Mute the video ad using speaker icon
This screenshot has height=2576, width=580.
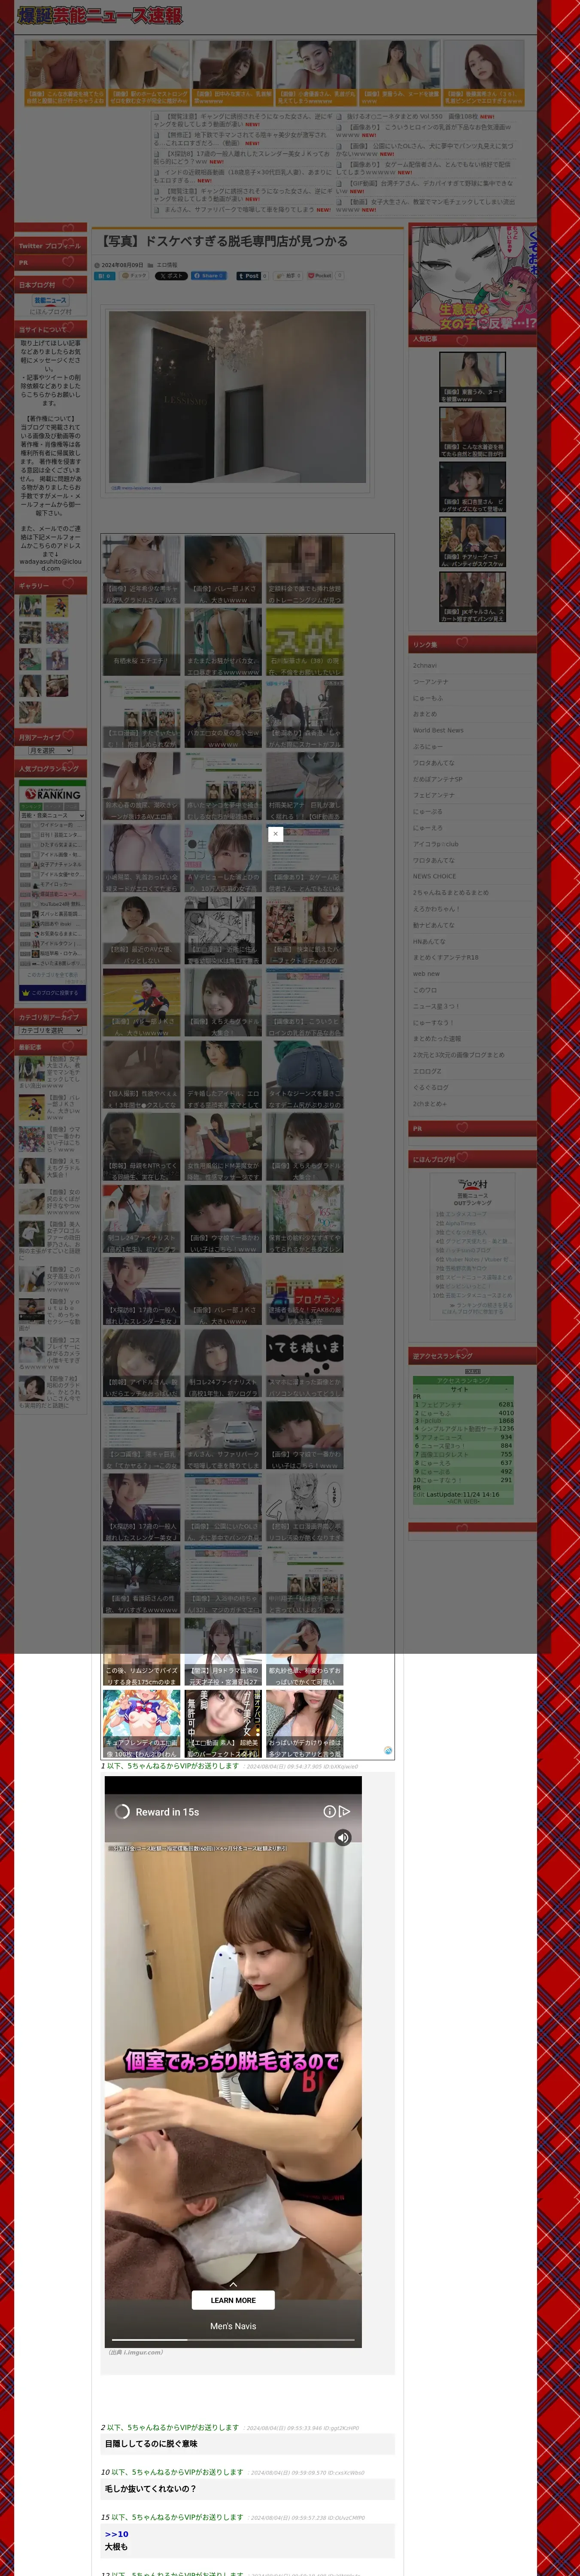pos(343,1837)
